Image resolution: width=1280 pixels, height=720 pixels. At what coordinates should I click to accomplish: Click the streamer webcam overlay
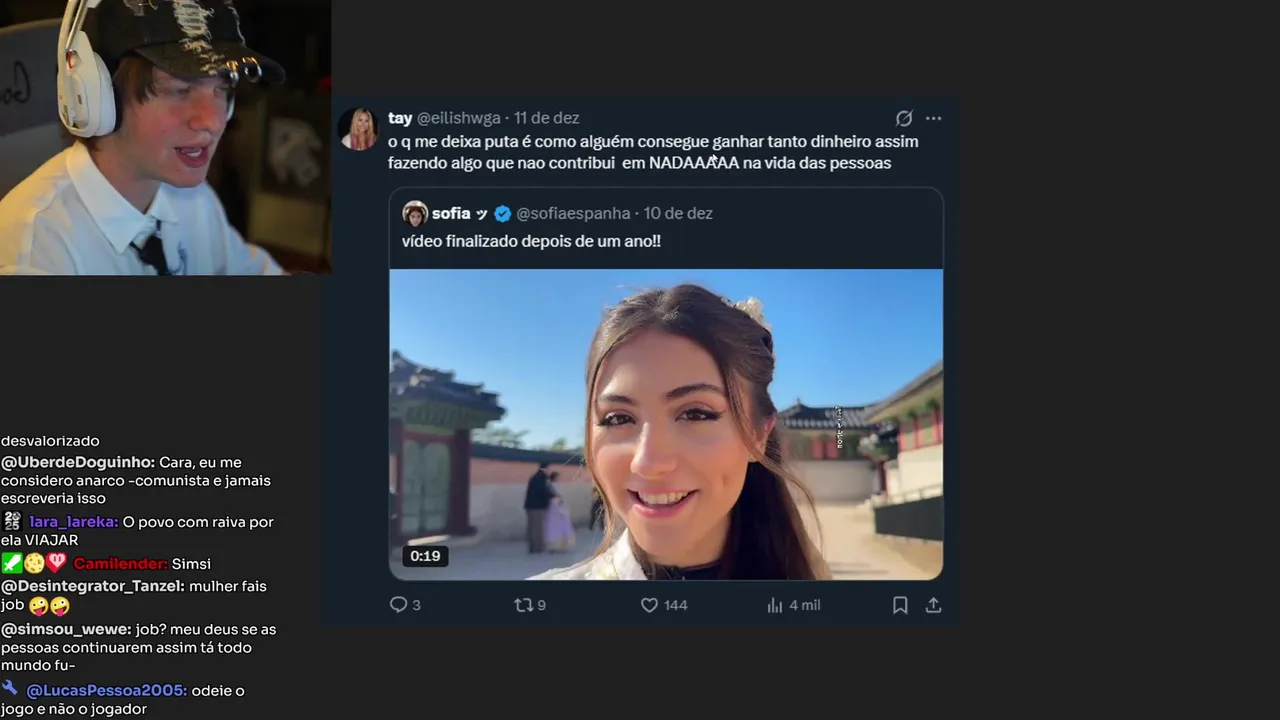coord(165,137)
